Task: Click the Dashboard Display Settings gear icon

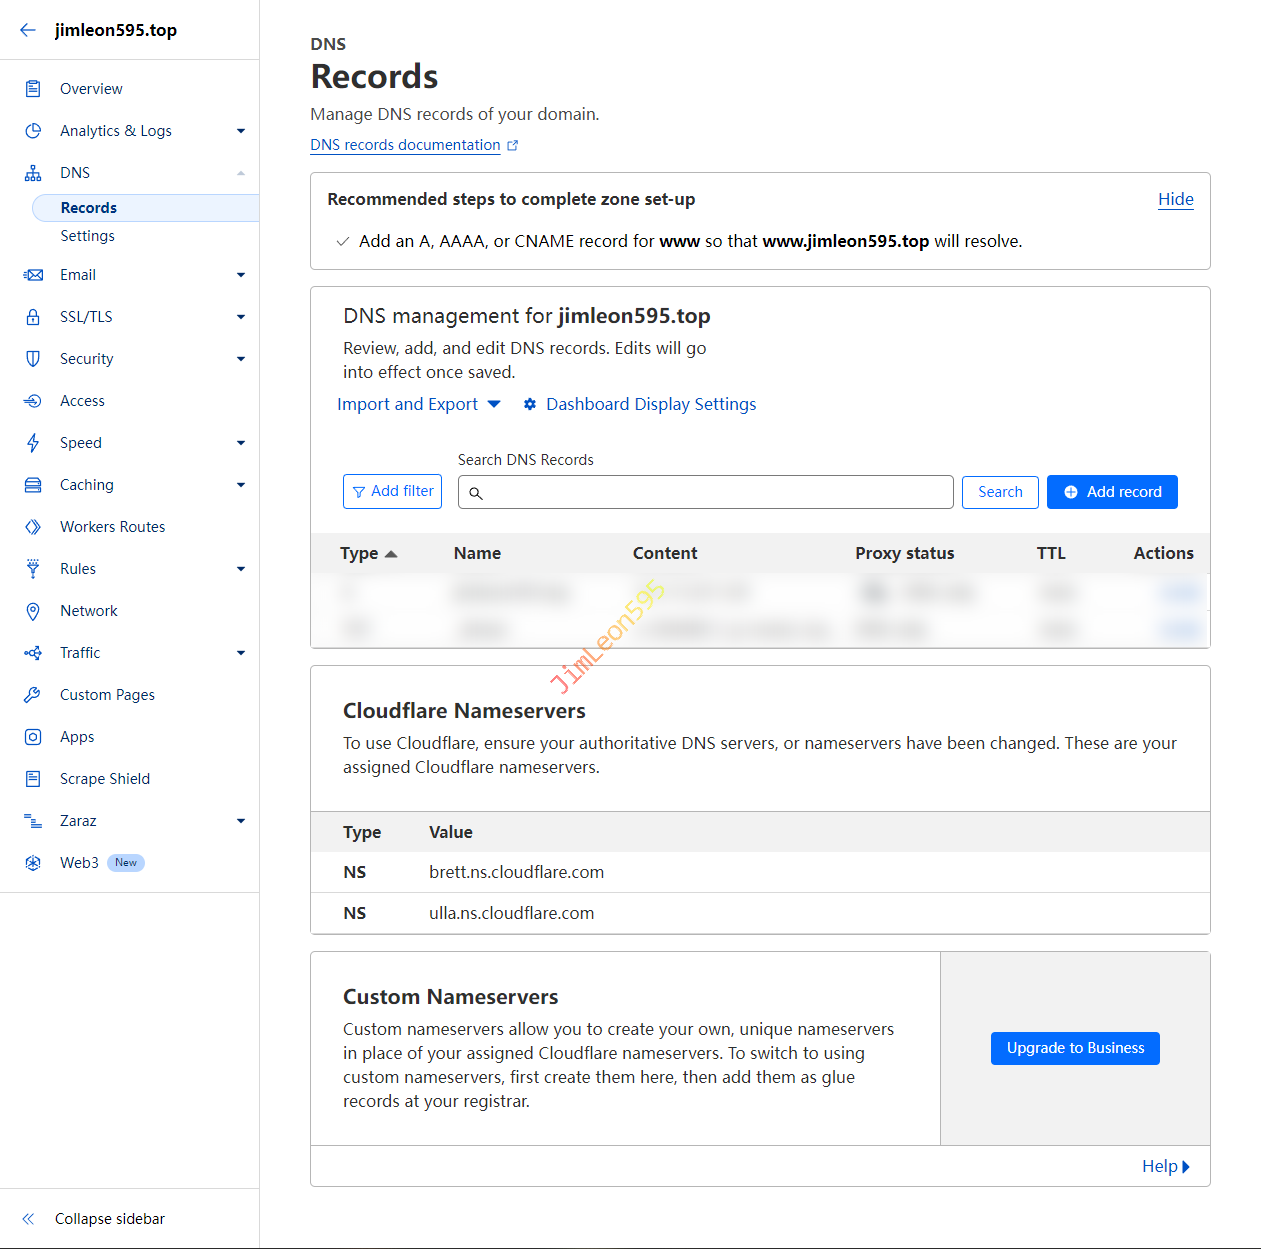Action: click(x=530, y=404)
